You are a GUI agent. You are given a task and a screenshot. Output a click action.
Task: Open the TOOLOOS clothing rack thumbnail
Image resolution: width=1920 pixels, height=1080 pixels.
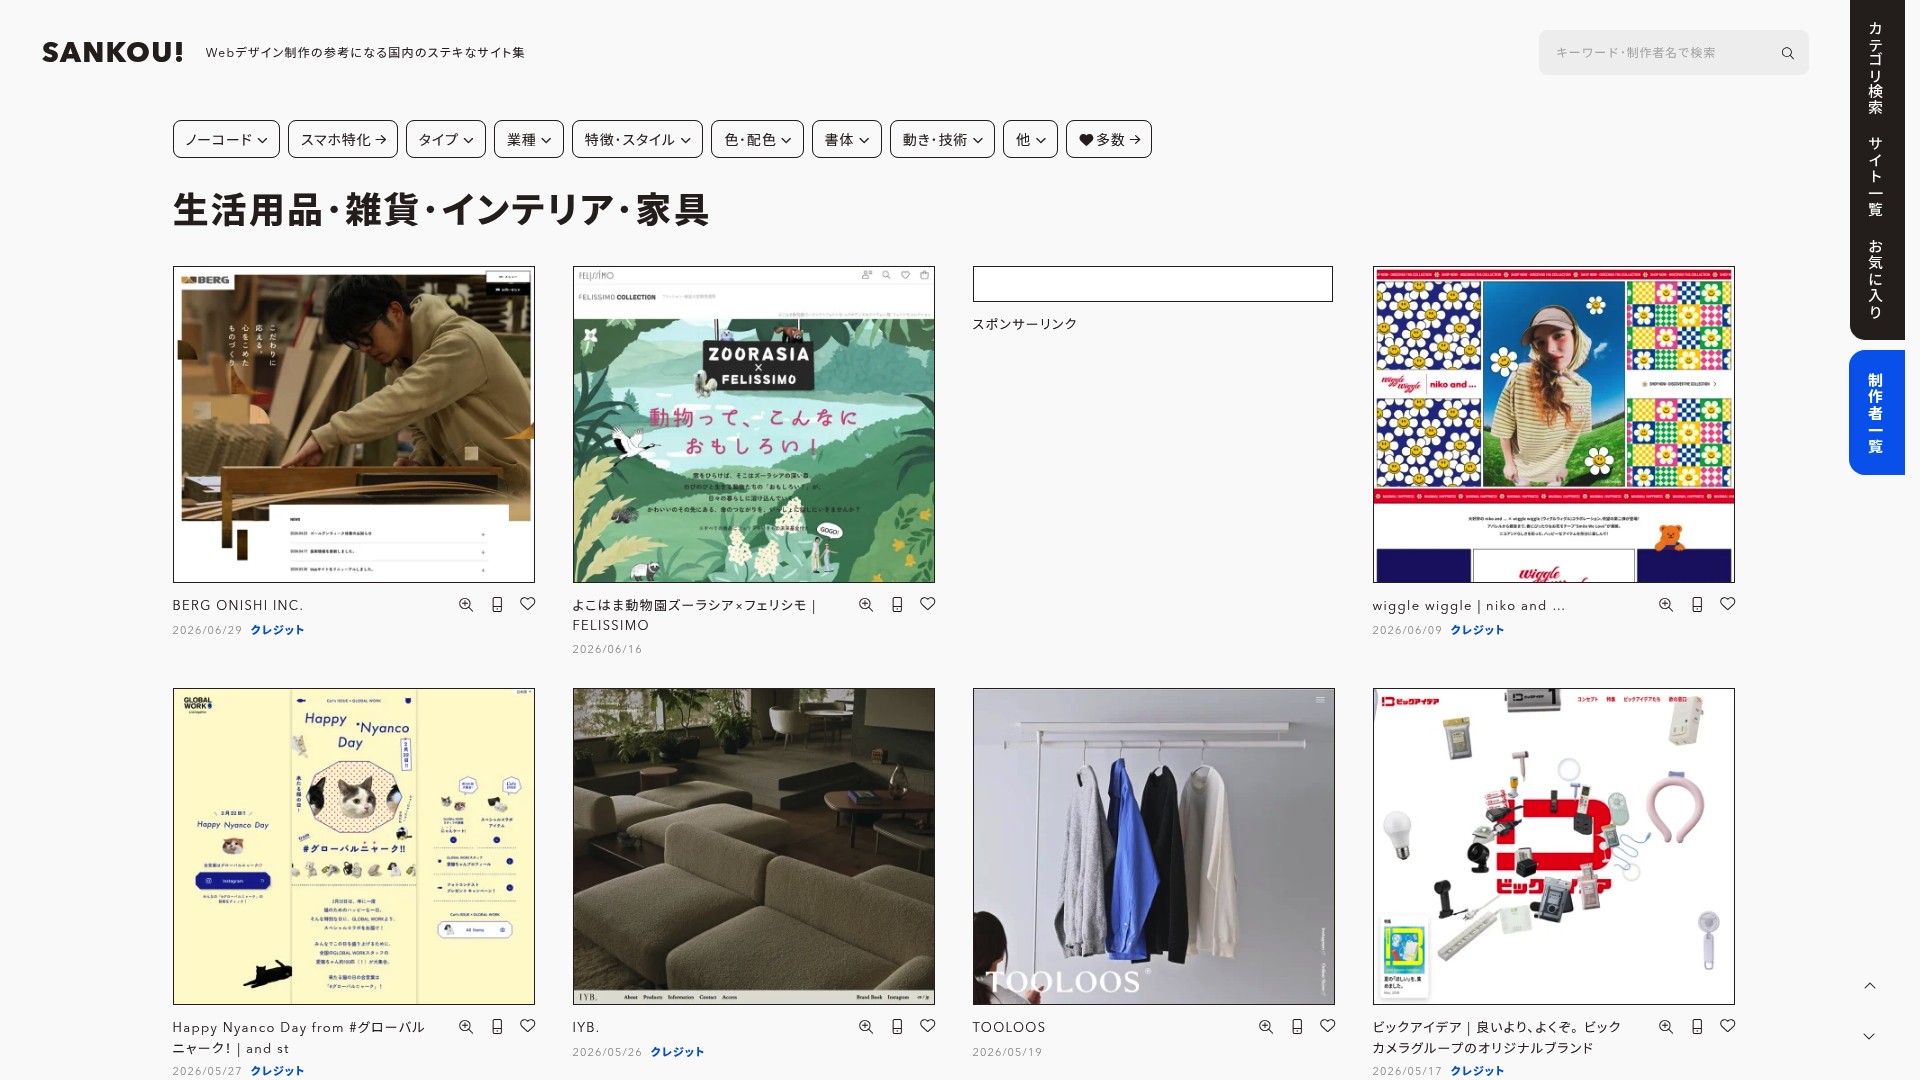point(1154,846)
